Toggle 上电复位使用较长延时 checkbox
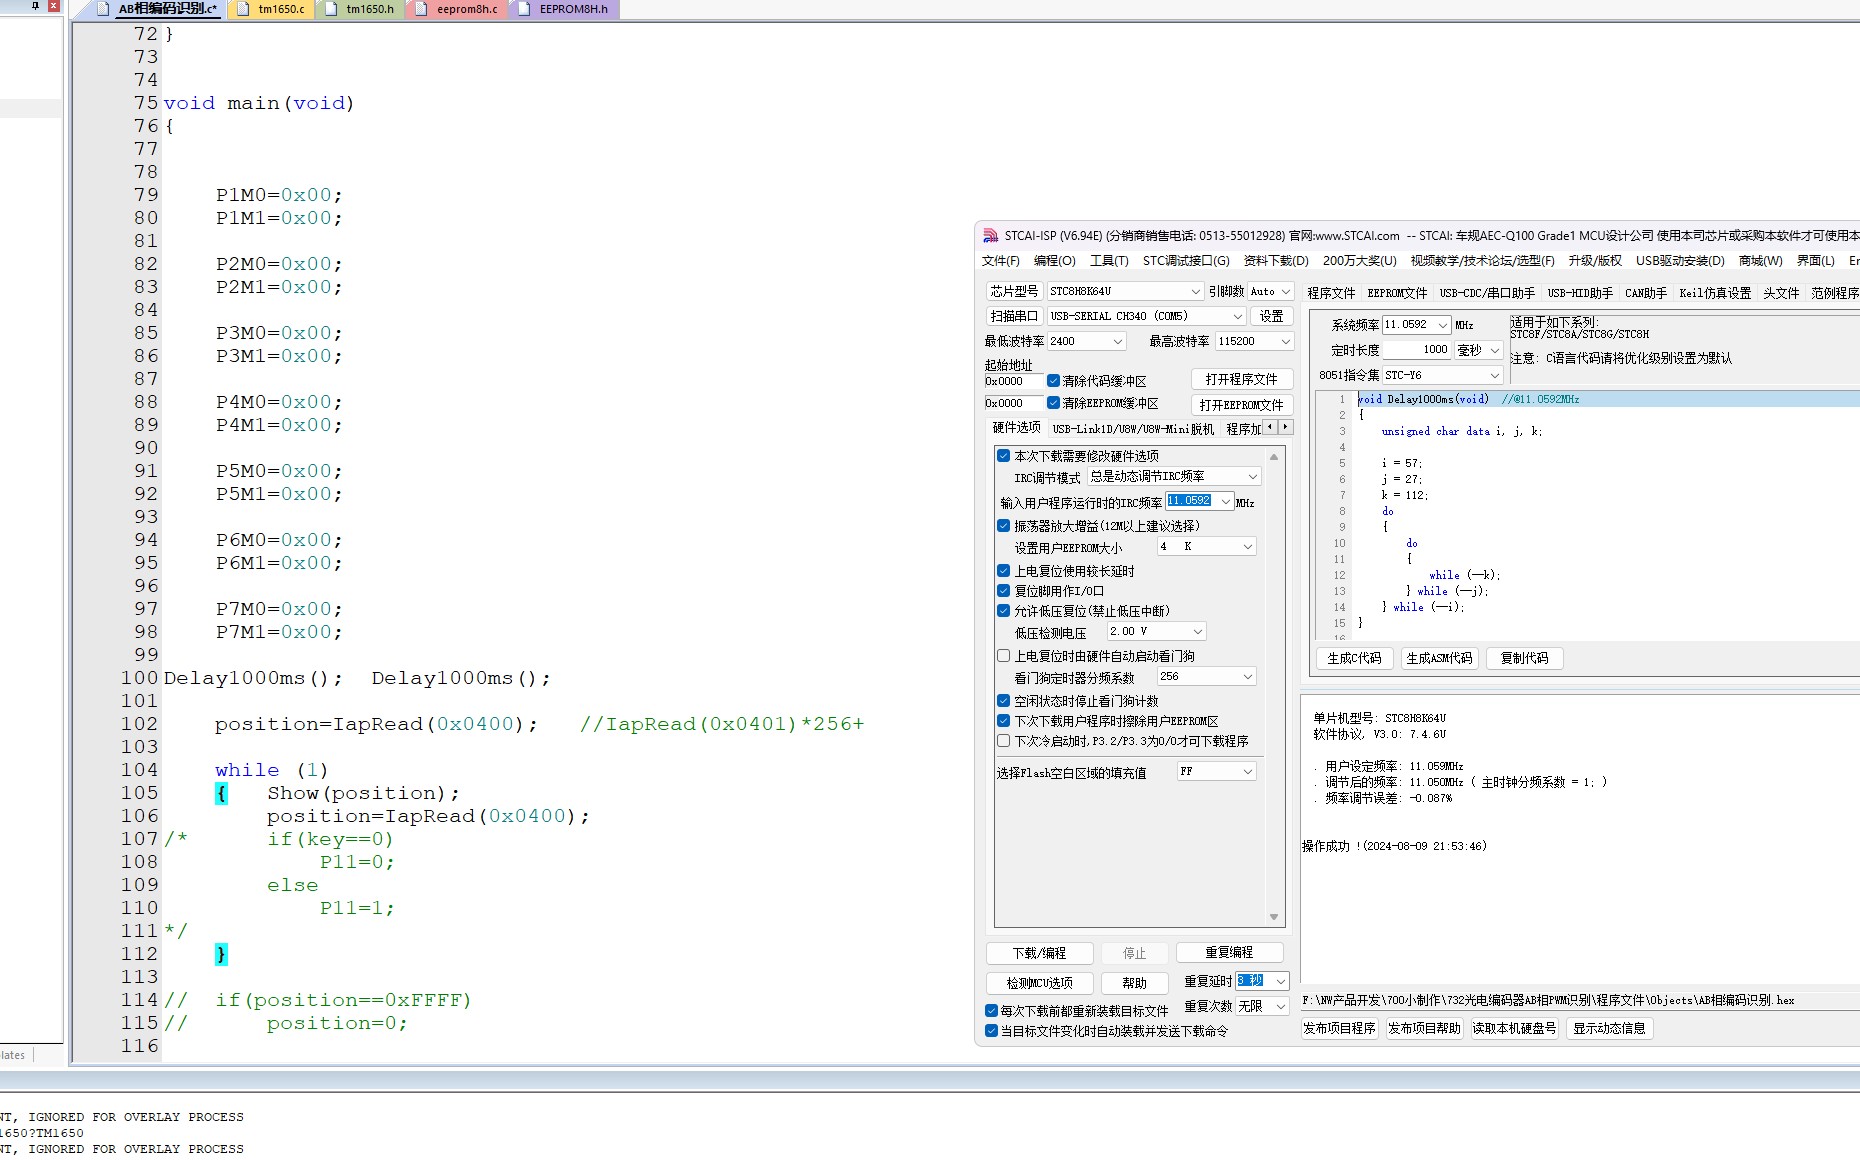Screen dimensions: 1860x1160 point(1003,571)
